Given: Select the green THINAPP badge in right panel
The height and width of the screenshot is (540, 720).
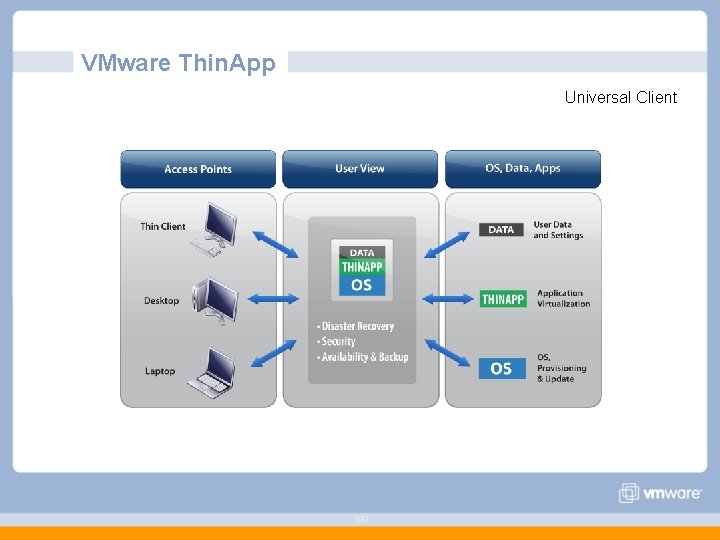Looking at the screenshot, I should [x=503, y=299].
